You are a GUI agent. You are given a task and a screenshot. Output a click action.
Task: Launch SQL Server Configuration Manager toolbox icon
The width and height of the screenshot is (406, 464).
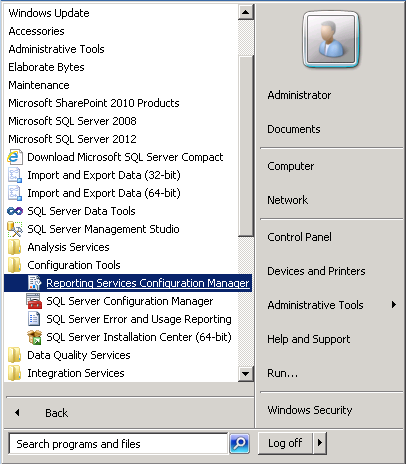coord(34,301)
